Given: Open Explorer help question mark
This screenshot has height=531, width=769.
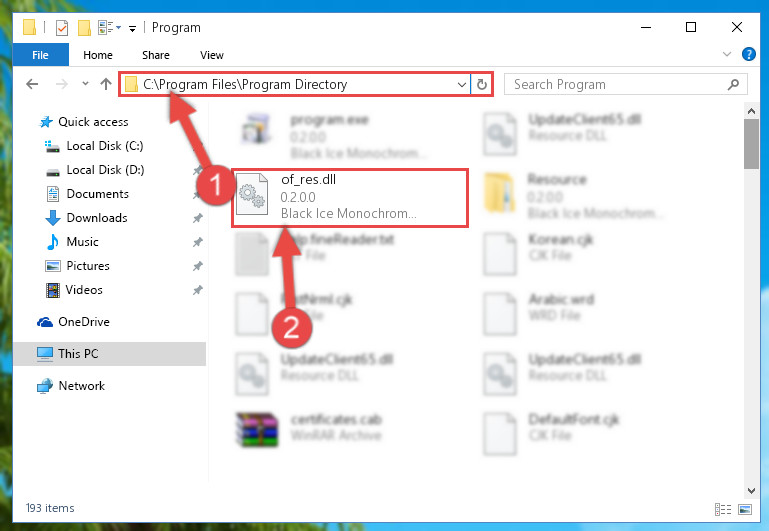Looking at the screenshot, I should [x=748, y=54].
